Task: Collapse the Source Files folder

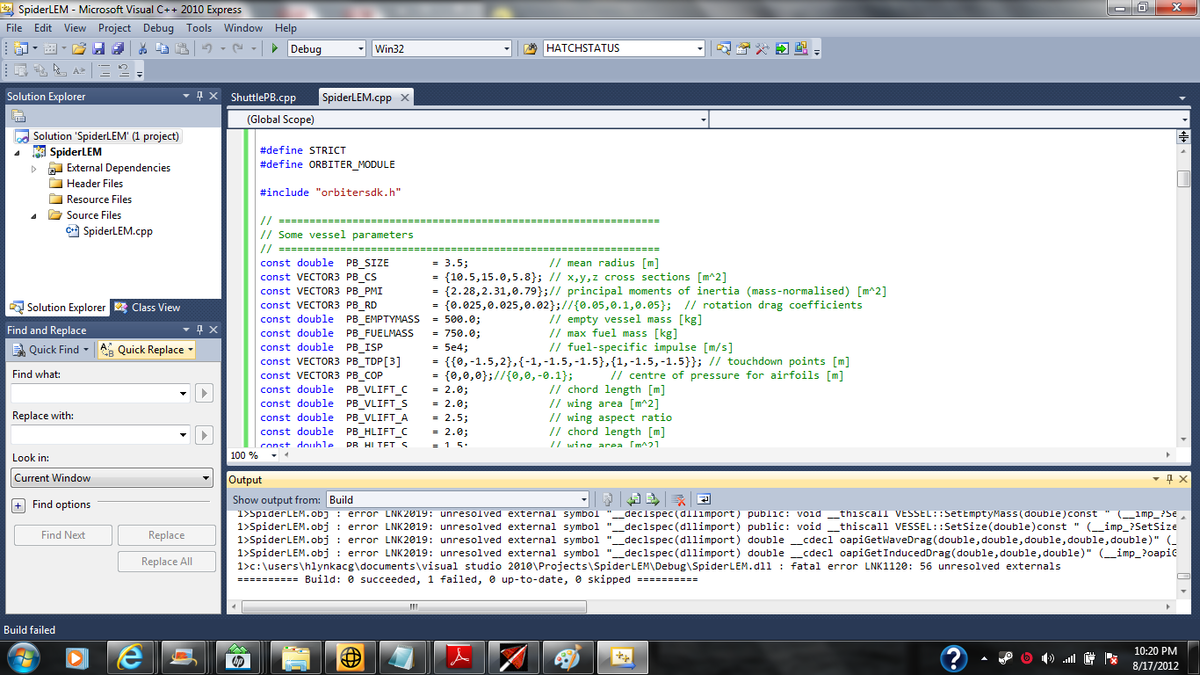Action: point(36,215)
